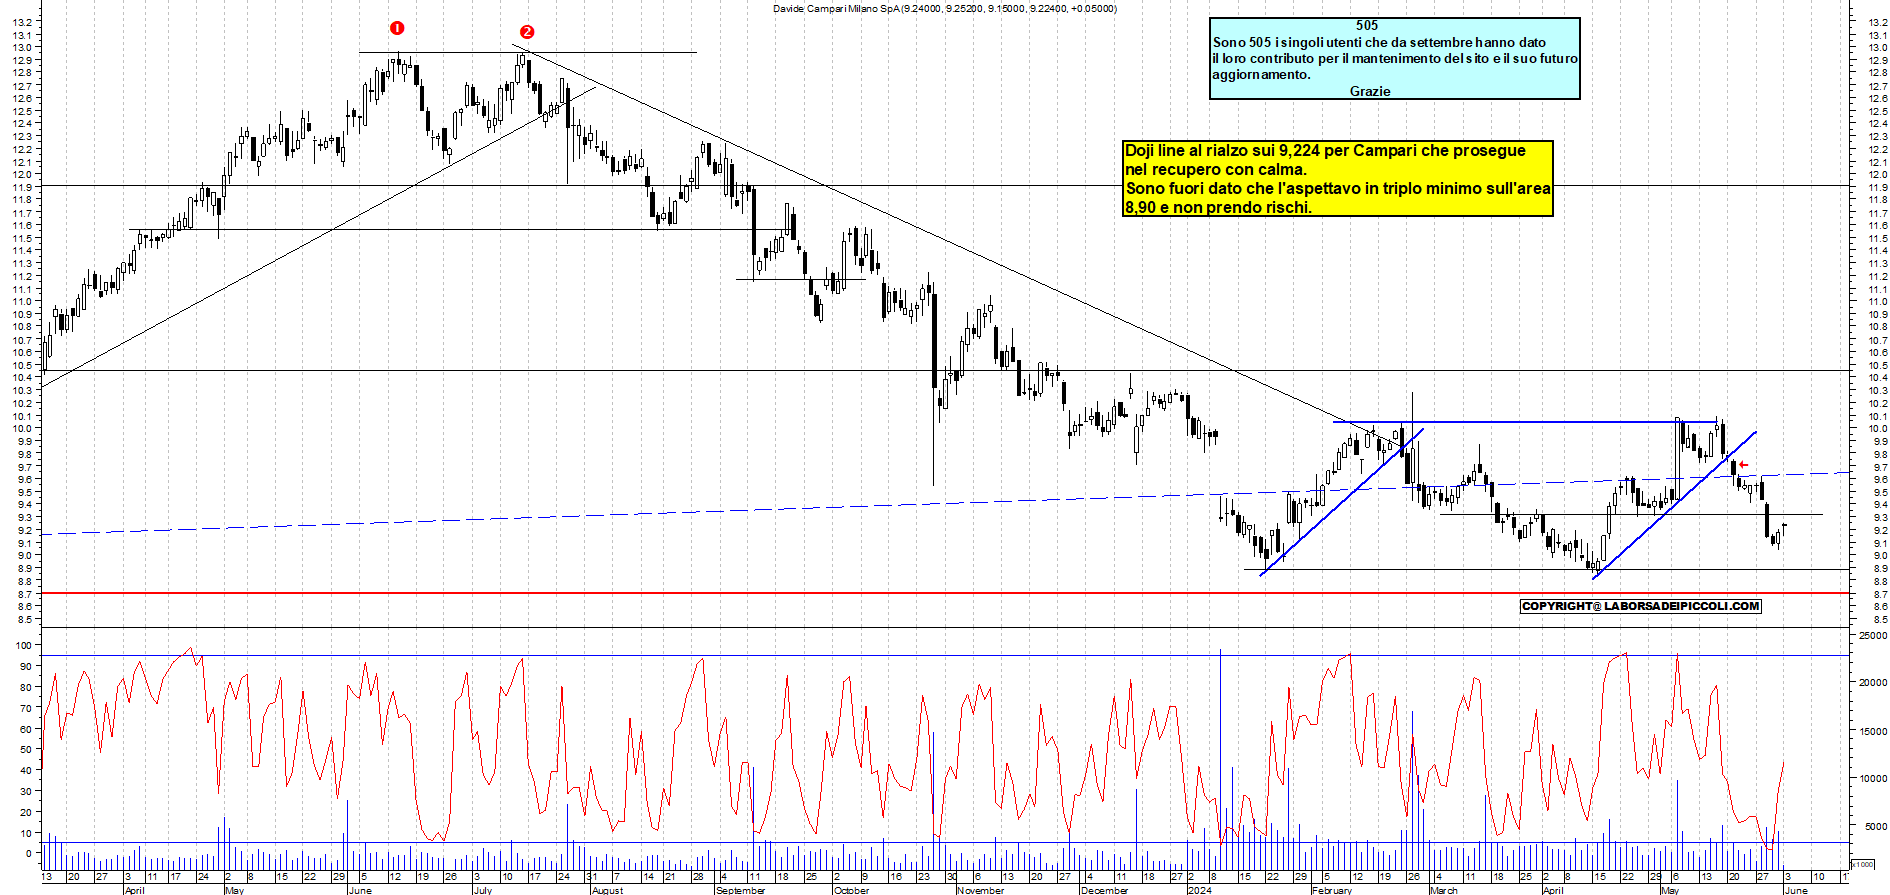Click the 'nel recupero con calma.' line
Viewport: 1890px width, 895px height.
click(1216, 169)
